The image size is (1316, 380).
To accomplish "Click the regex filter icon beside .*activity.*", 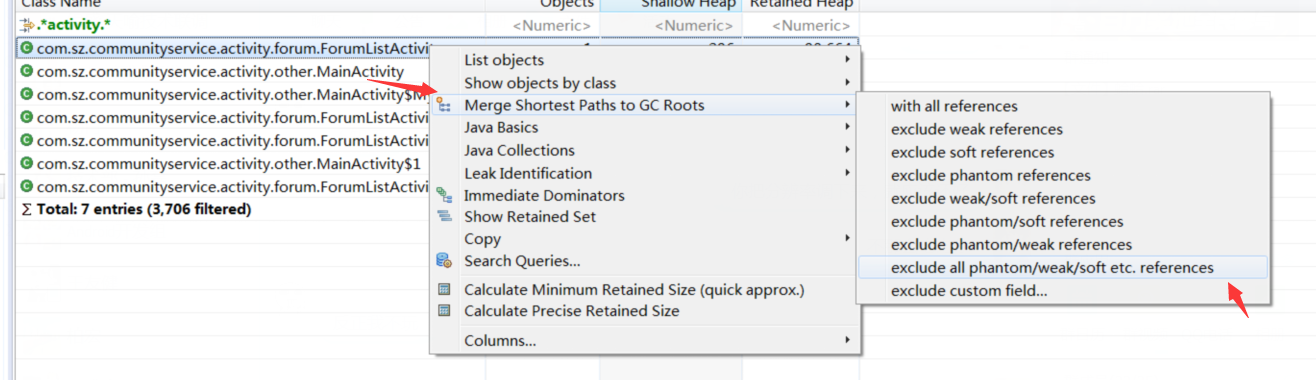I will point(27,25).
